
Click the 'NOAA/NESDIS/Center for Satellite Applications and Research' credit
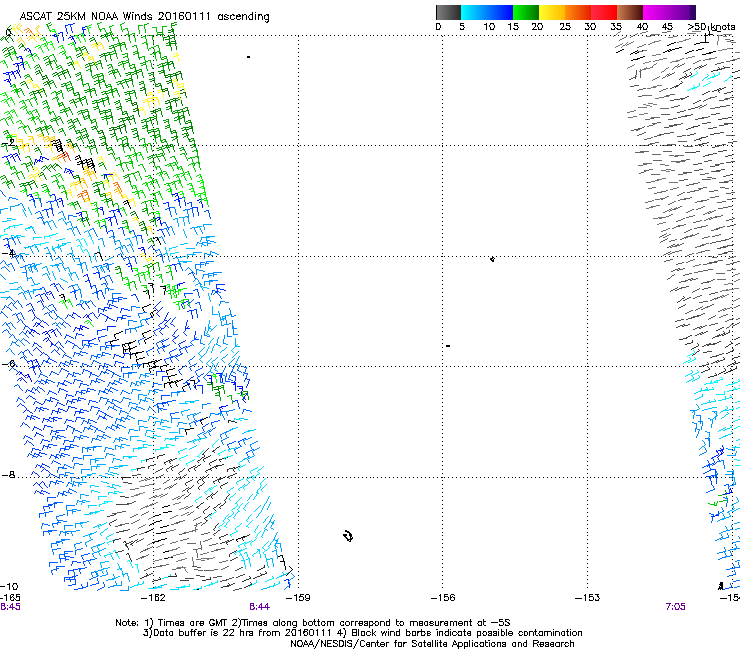click(x=432, y=644)
